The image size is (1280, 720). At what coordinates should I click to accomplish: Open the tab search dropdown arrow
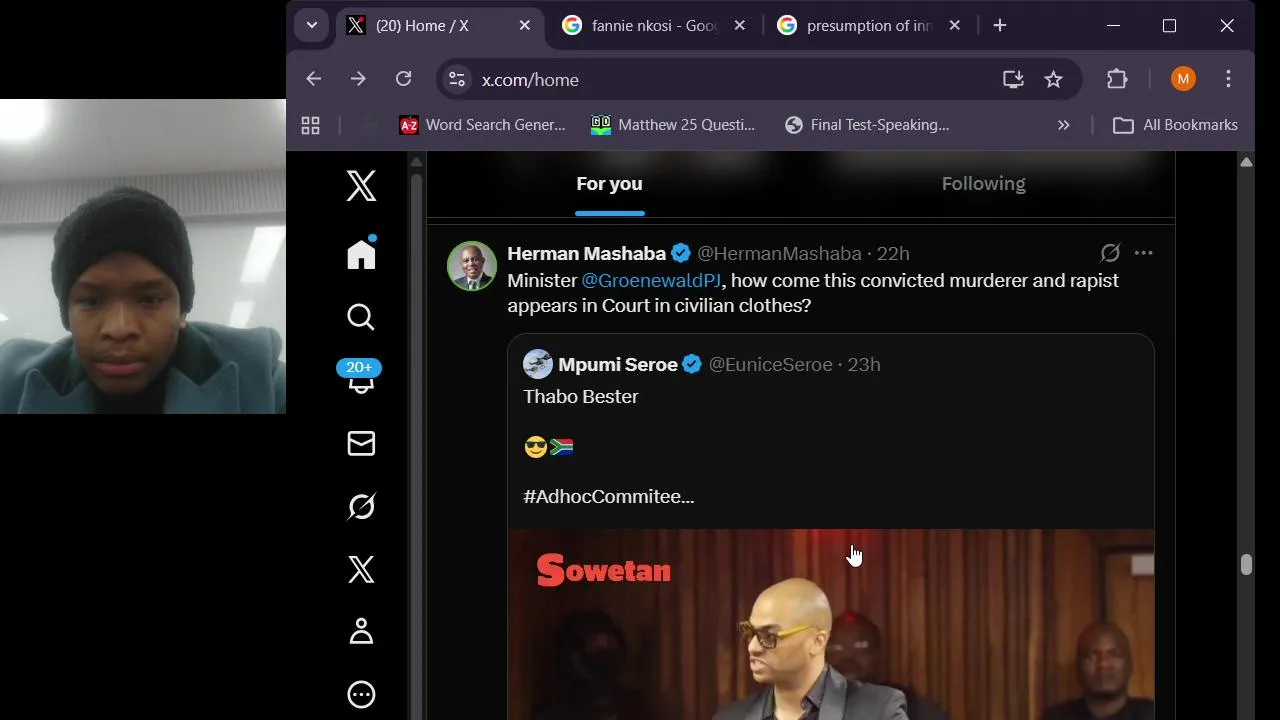[312, 26]
